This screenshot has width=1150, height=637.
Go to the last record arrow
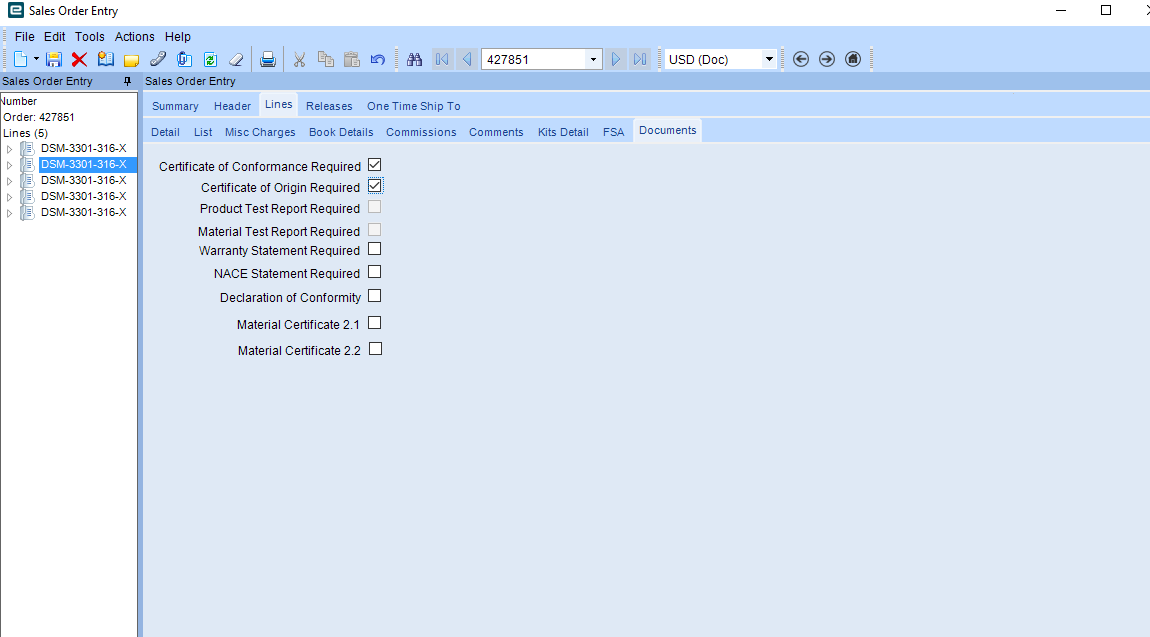coord(640,59)
